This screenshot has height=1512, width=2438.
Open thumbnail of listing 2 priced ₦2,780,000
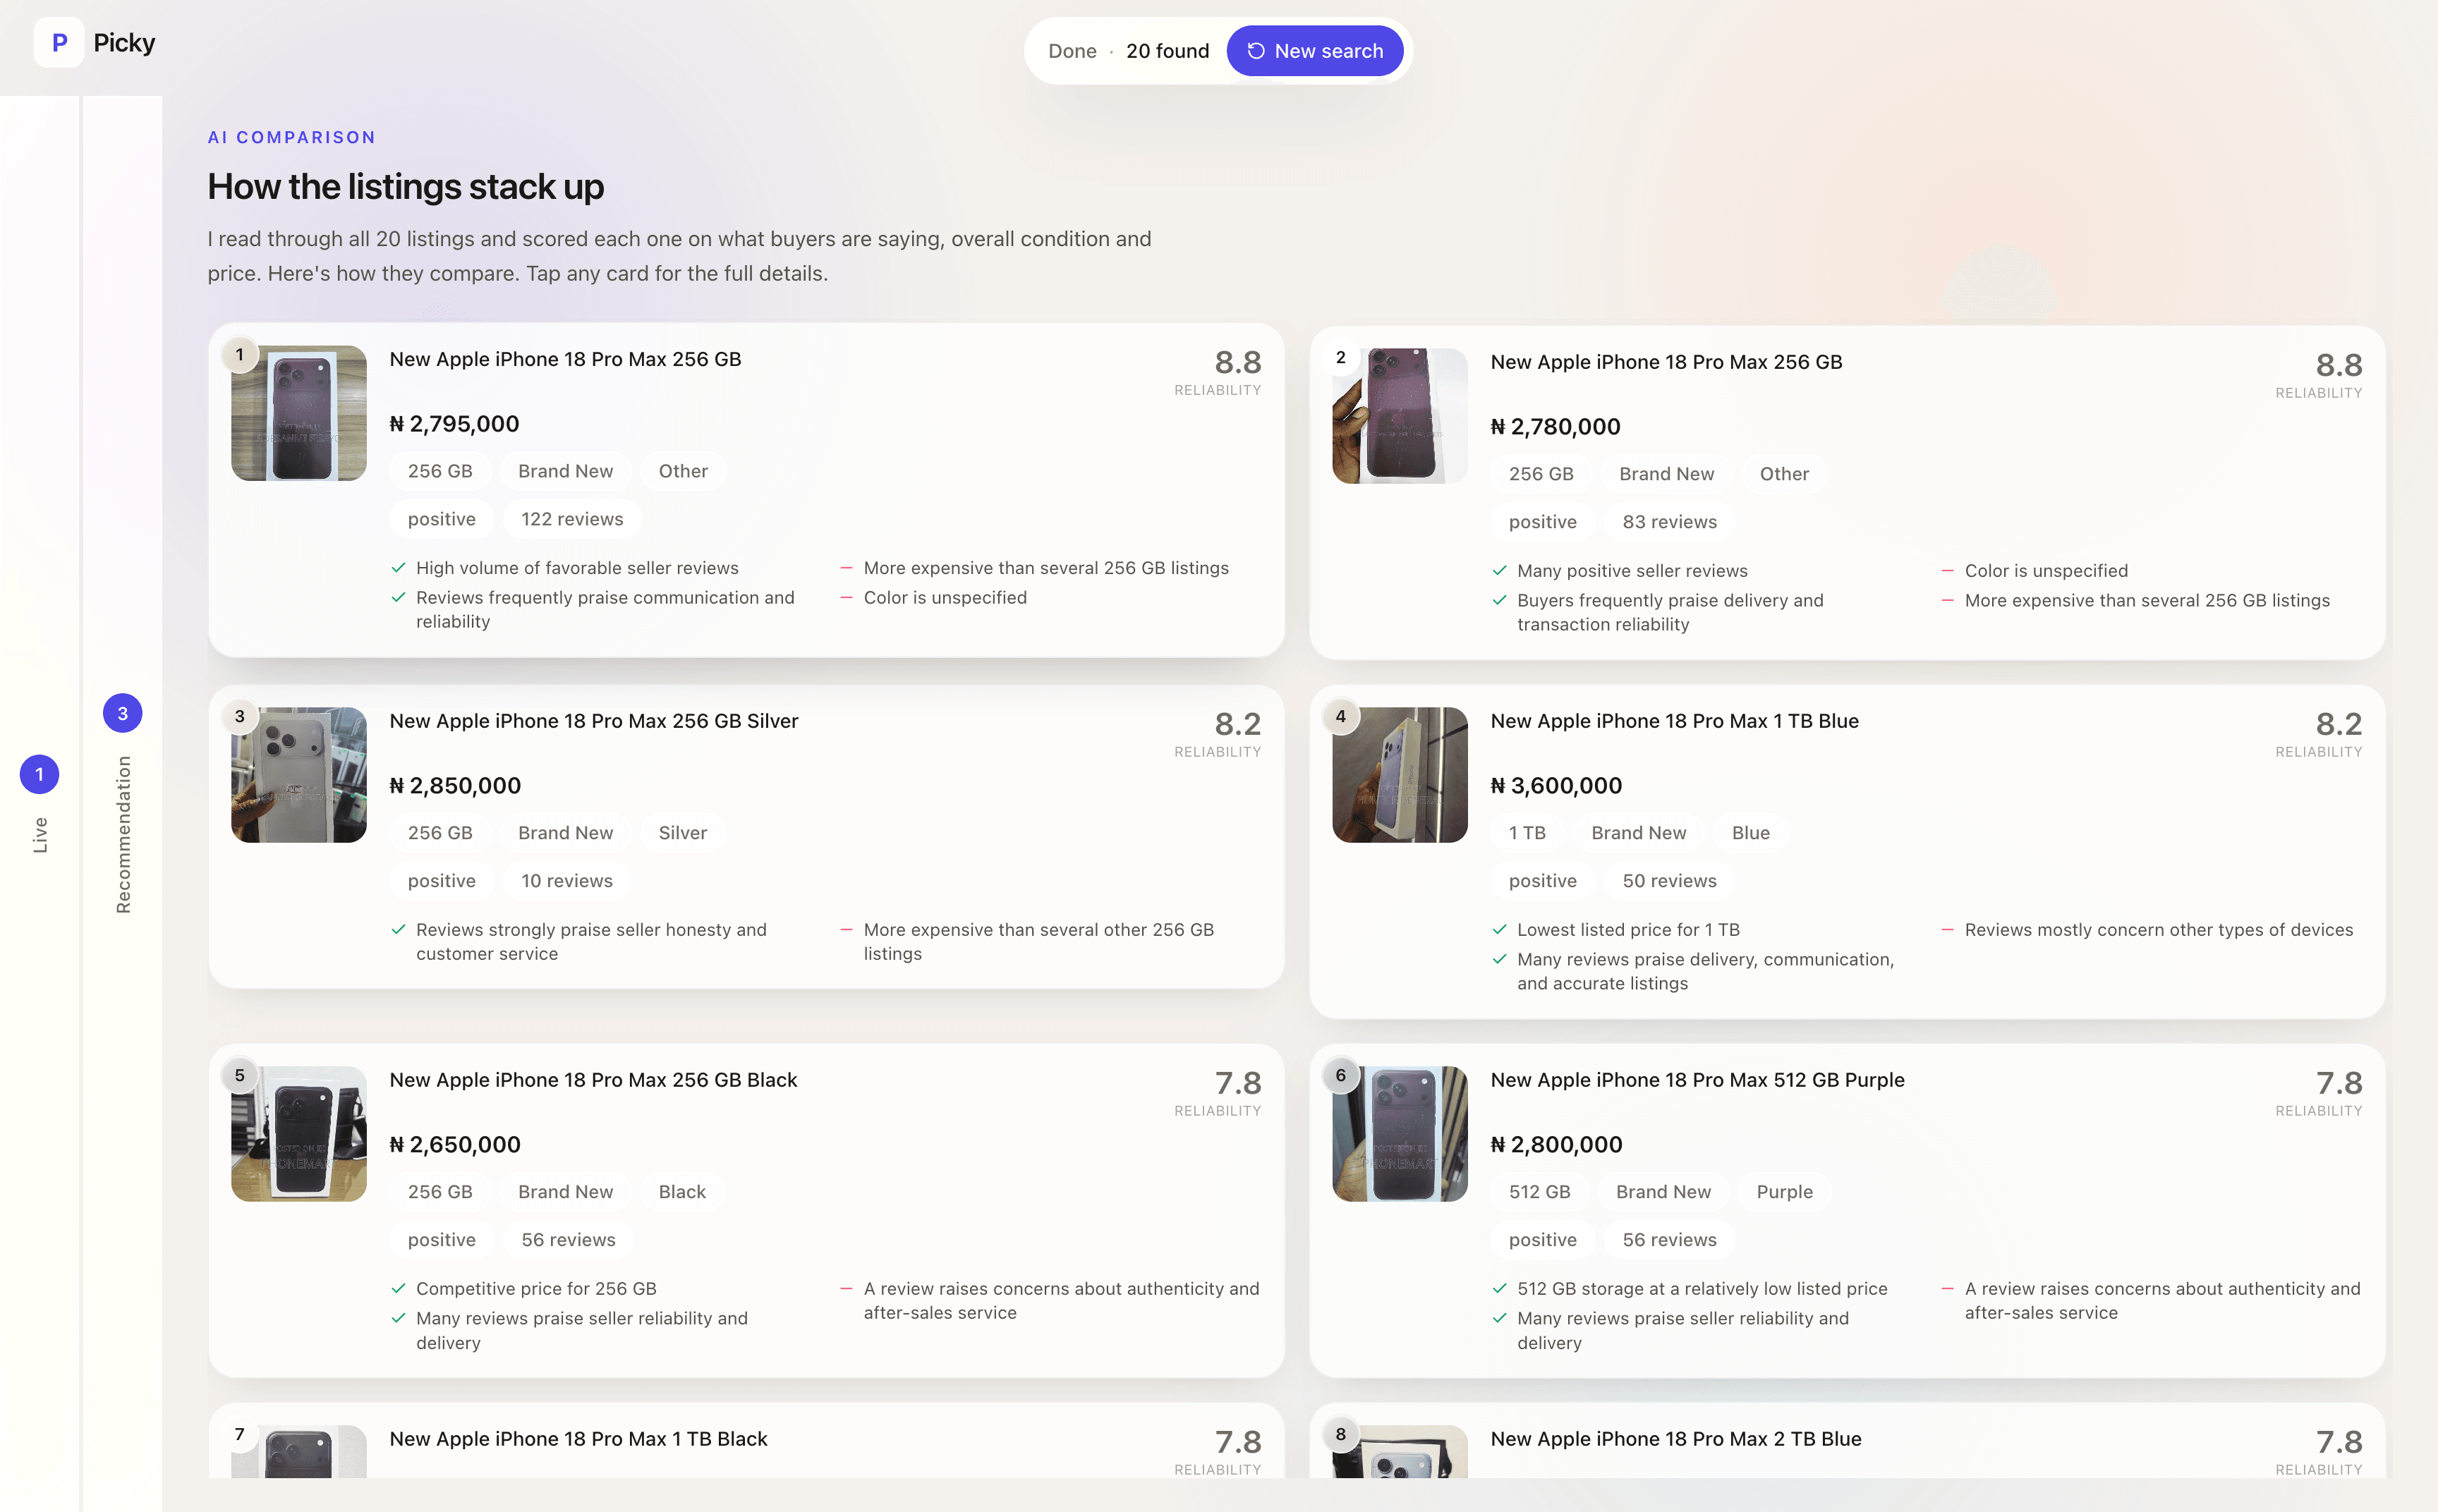(1400, 416)
